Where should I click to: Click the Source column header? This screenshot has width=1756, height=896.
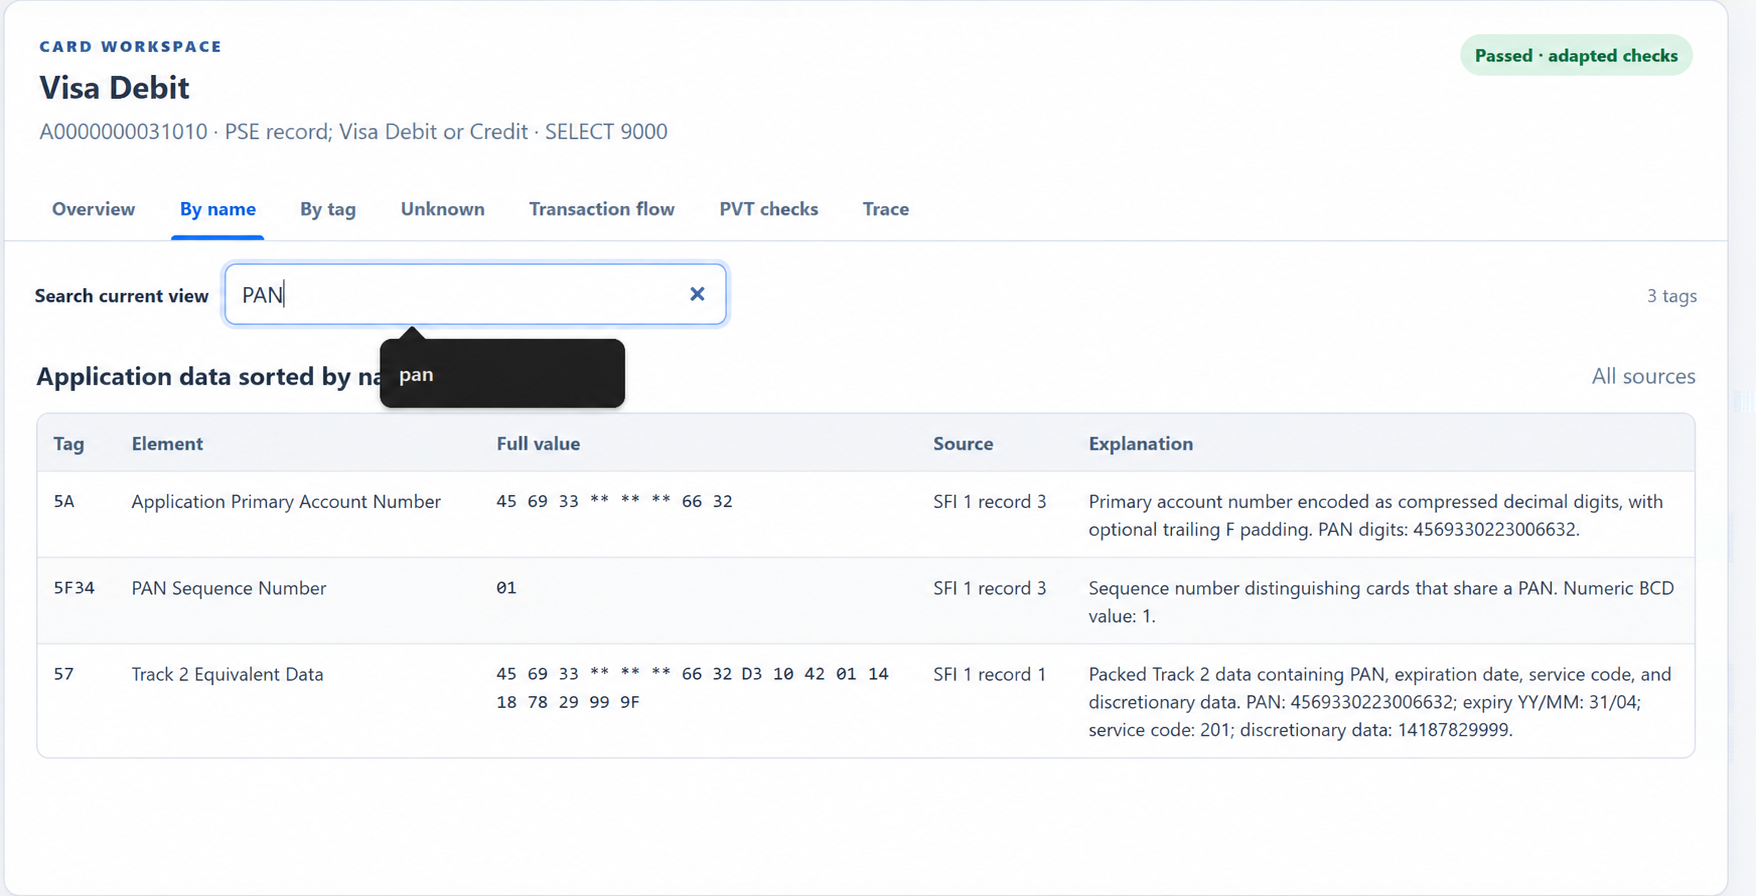[x=963, y=443]
